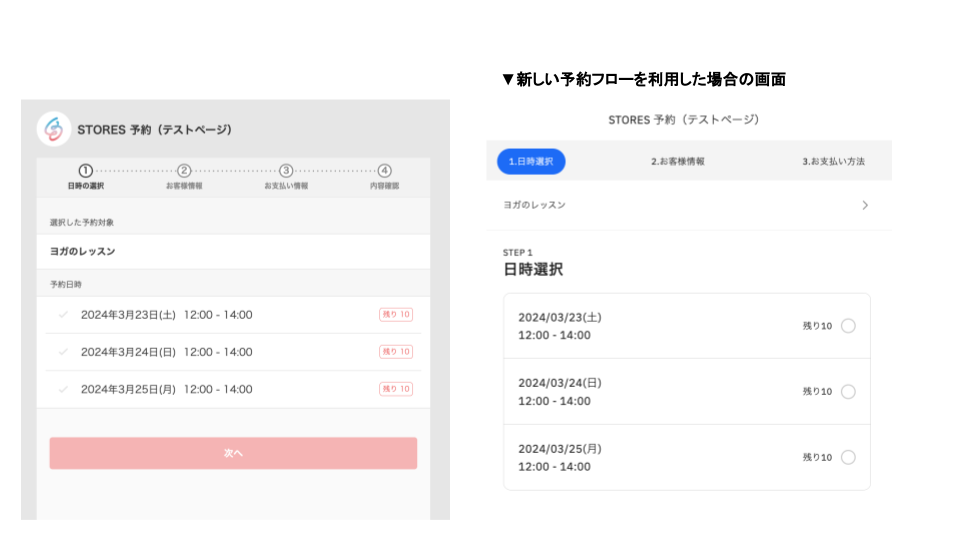Click STORES 予約 title in new flow header
This screenshot has width=960, height=540.
683,120
